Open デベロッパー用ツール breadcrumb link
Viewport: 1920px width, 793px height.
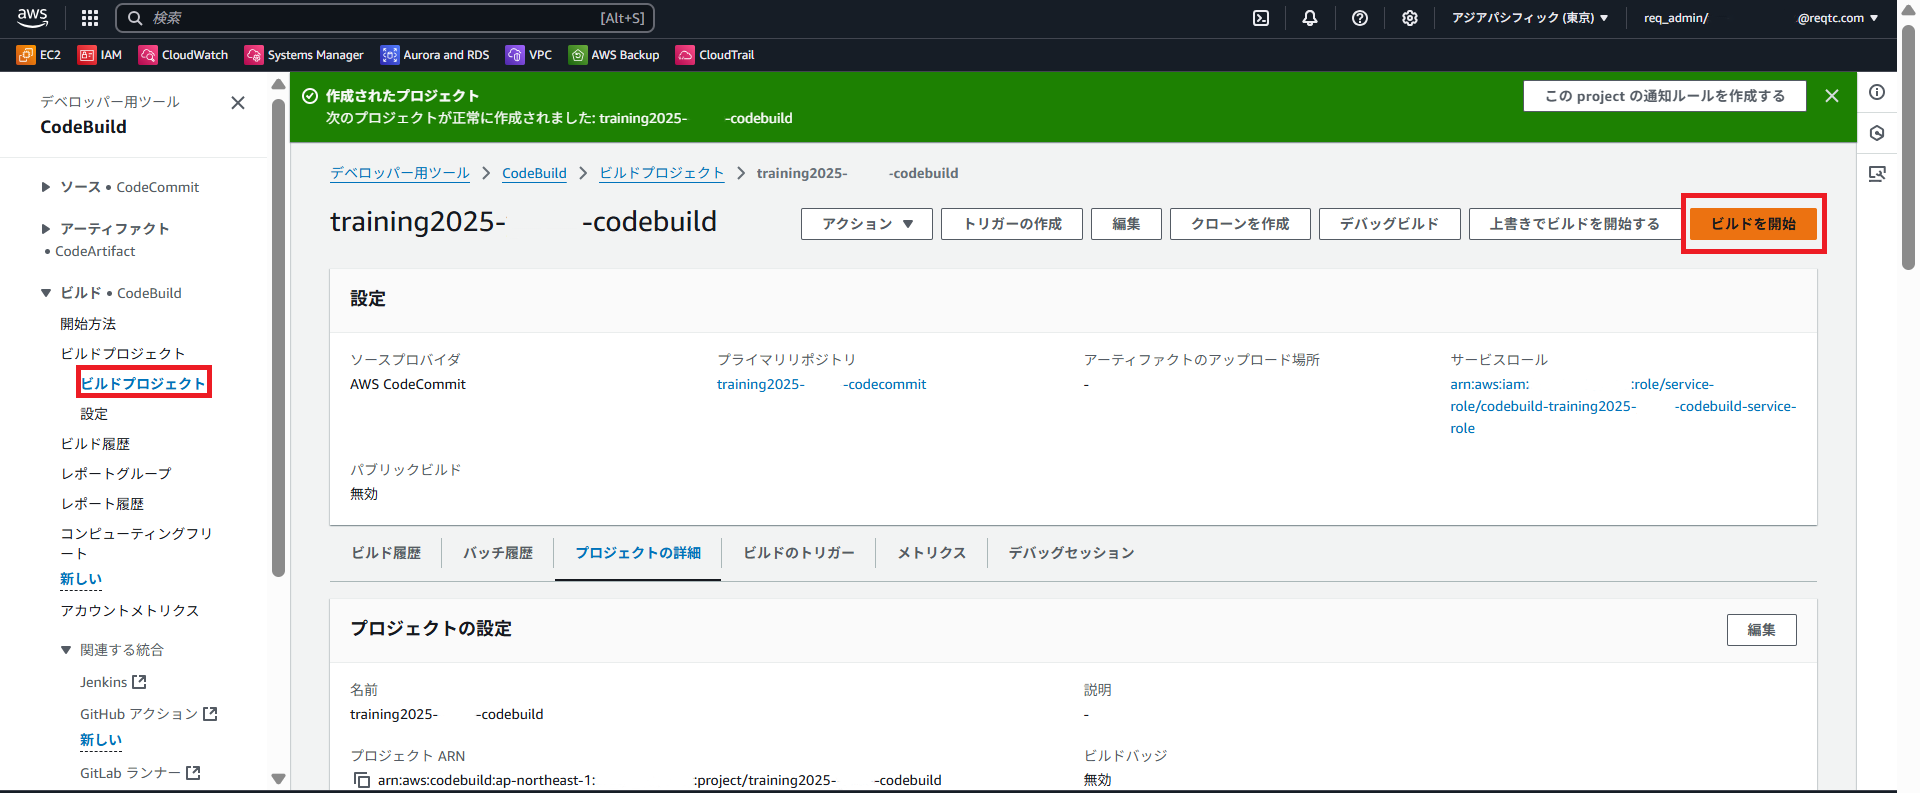400,173
